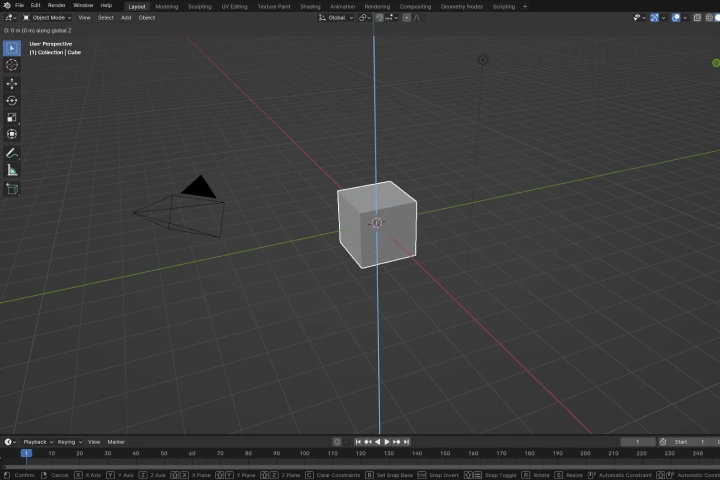720x480 pixels.
Task: Switch to the Shading workspace tab
Action: 310,6
